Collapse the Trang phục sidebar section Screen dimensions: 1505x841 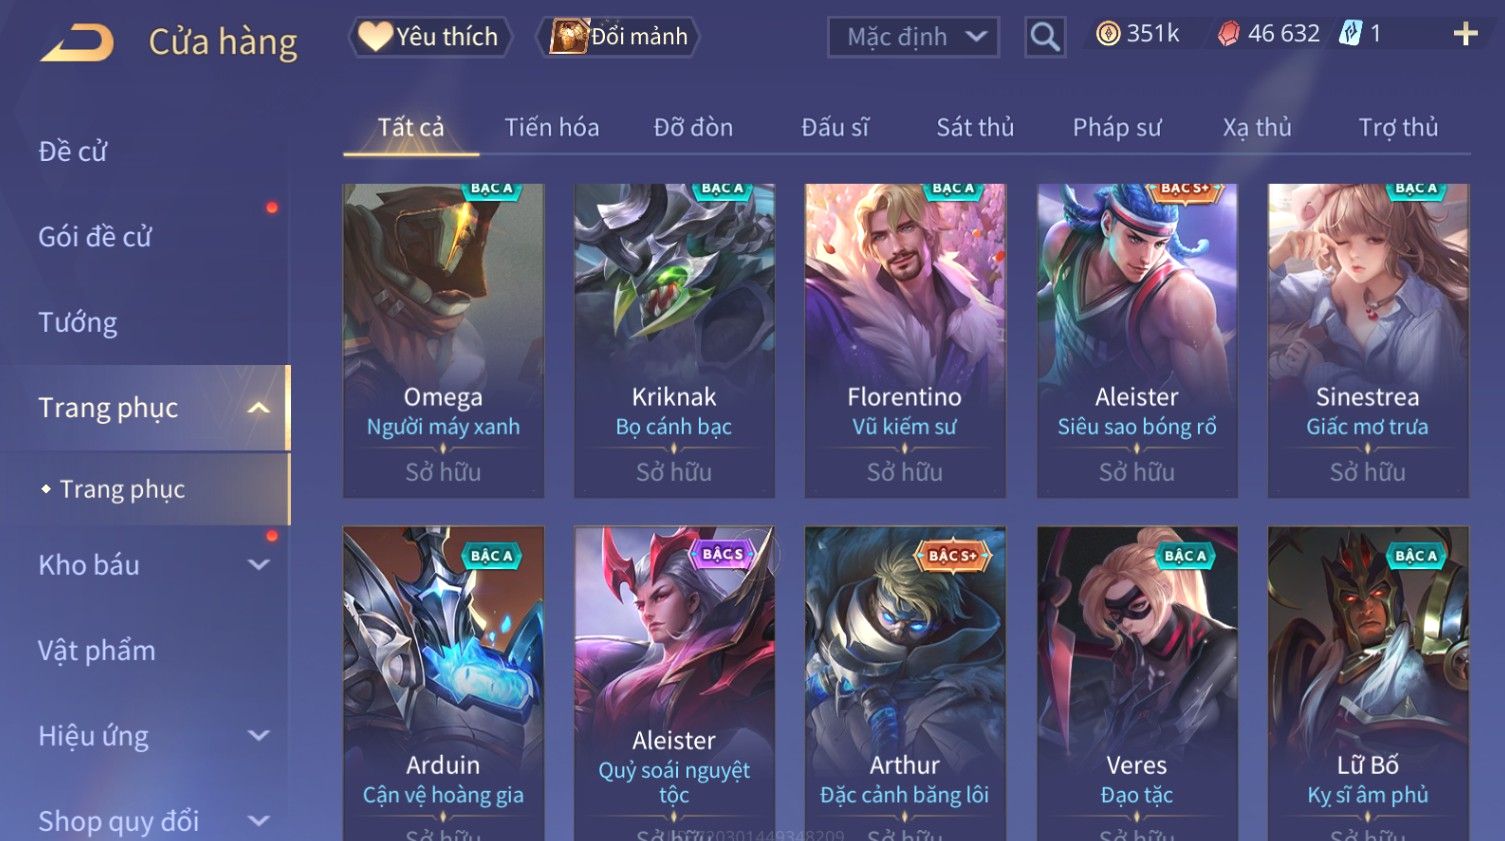pyautogui.click(x=258, y=408)
